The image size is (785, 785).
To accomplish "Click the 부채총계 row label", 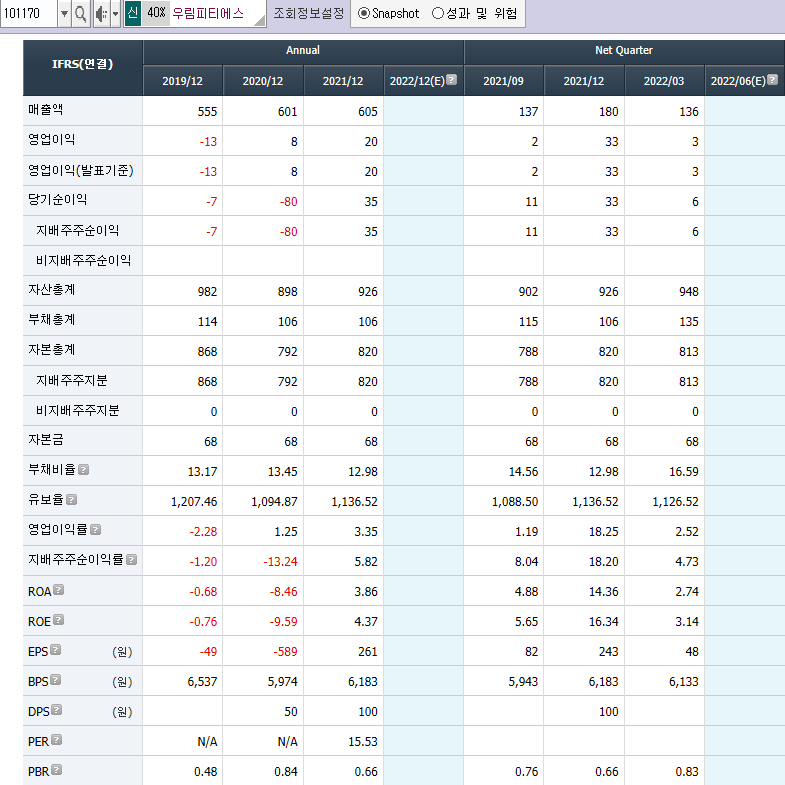I will click(x=52, y=320).
